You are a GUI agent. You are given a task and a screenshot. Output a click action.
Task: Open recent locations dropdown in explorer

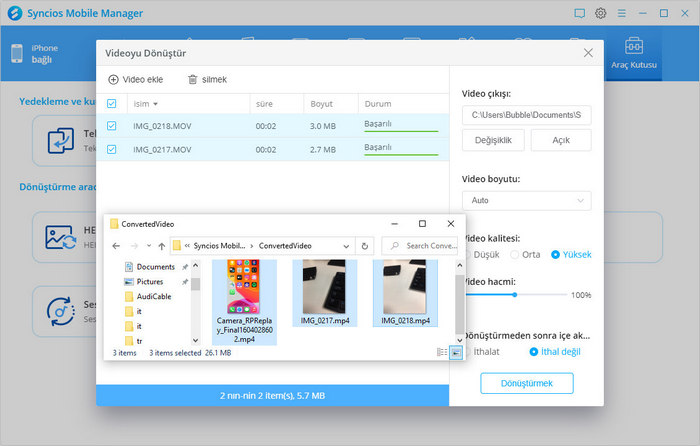coord(149,246)
